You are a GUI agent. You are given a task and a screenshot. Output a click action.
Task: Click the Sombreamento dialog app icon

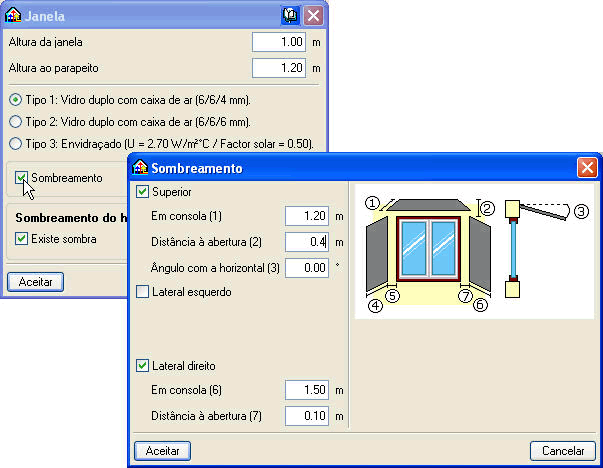tap(140, 168)
